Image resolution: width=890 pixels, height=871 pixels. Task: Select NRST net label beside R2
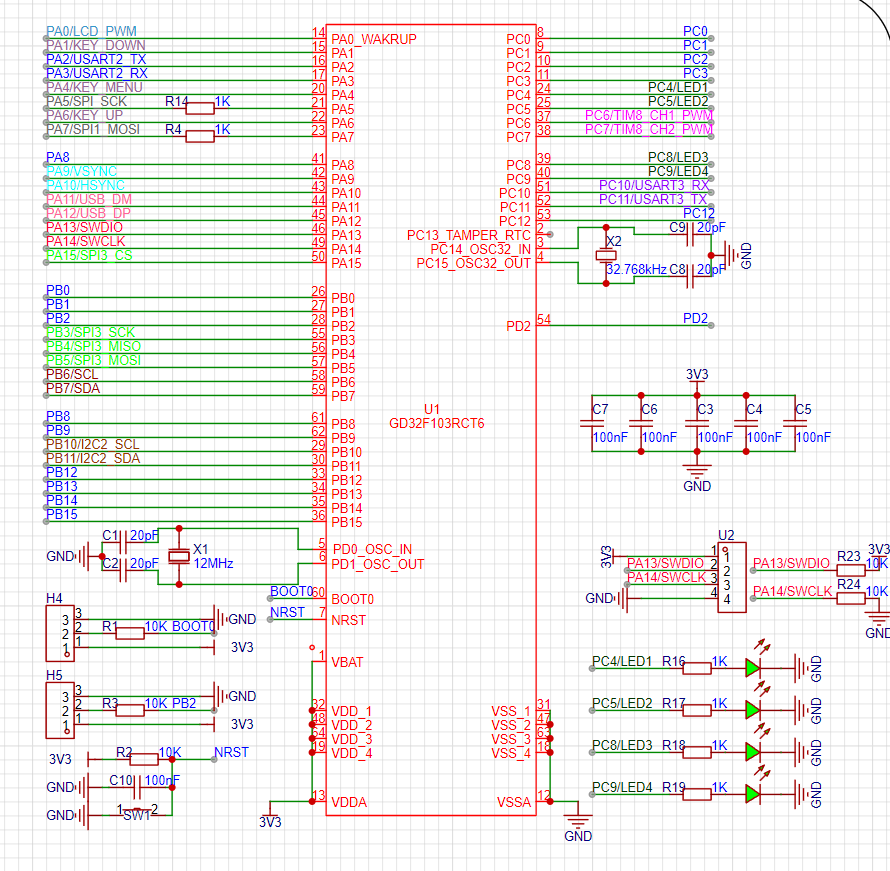coord(231,752)
